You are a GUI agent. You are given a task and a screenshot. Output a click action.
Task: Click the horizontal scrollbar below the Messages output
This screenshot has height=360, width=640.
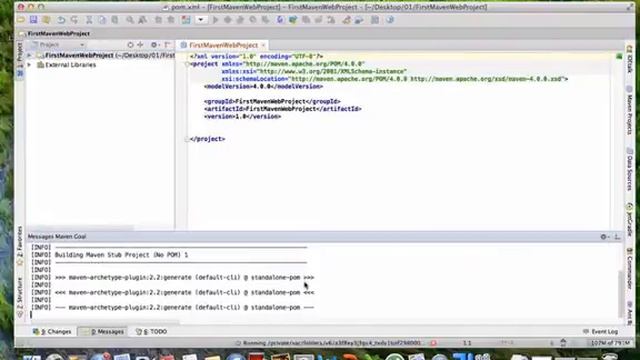point(104,322)
